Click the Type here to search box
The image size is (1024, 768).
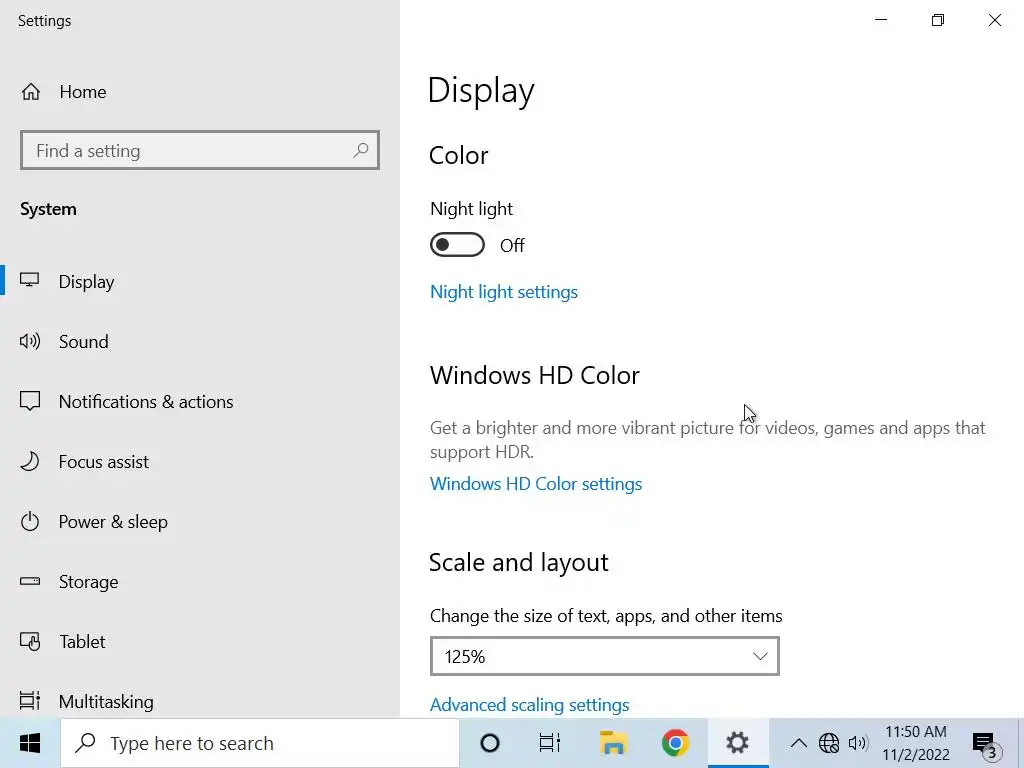tap(260, 743)
